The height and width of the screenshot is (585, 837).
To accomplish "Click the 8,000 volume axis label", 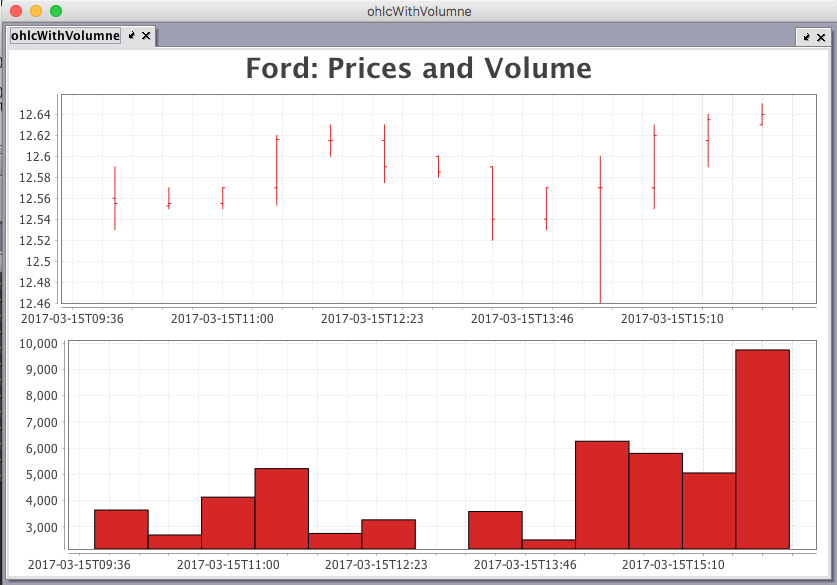I will pos(42,396).
